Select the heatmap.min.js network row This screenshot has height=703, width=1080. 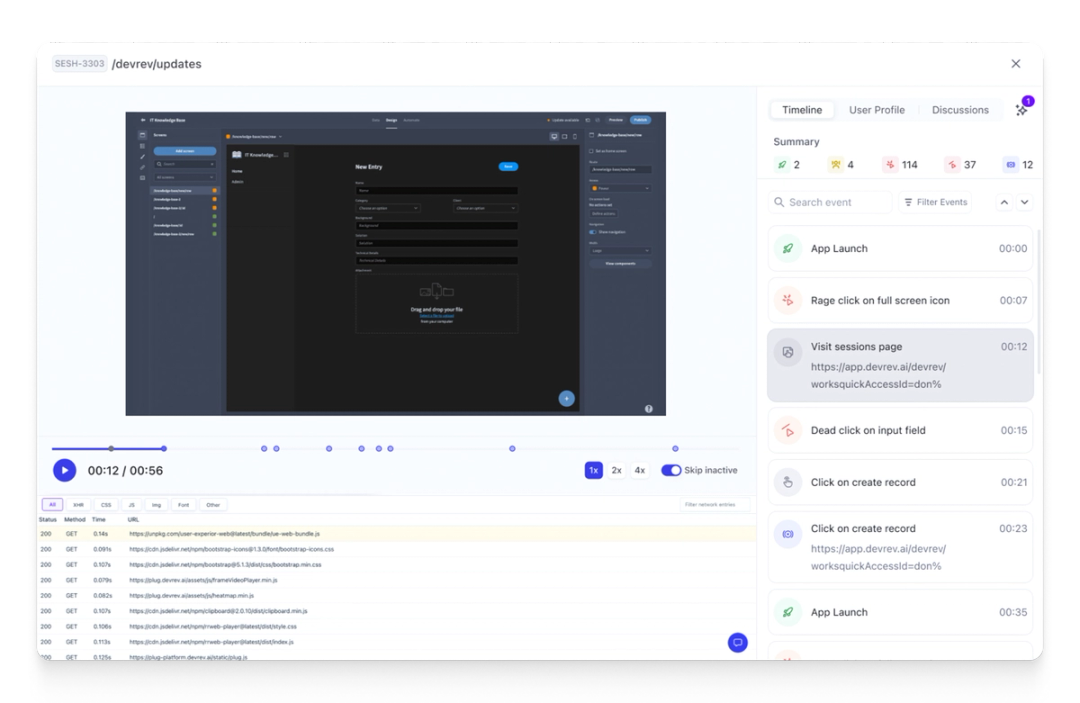click(396, 596)
